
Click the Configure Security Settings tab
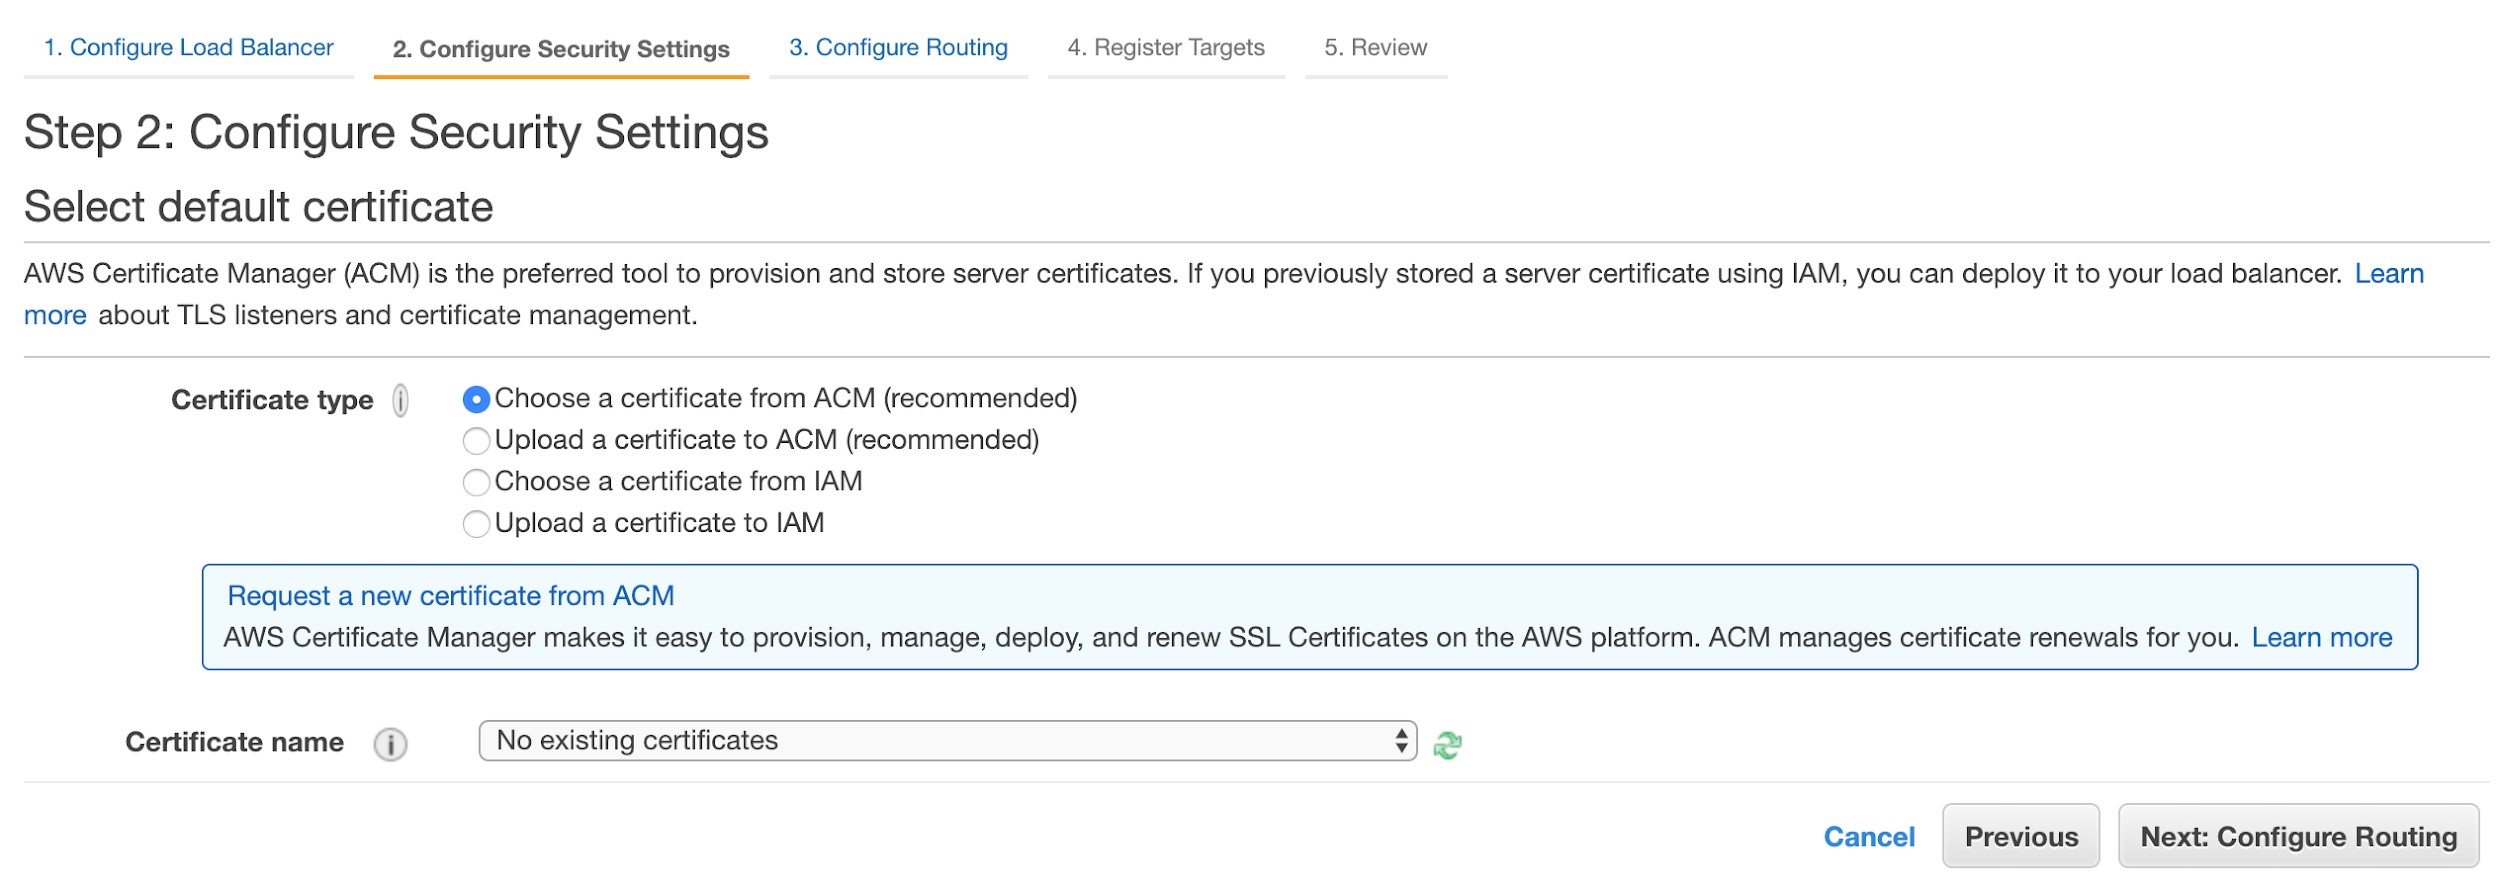coord(561,49)
